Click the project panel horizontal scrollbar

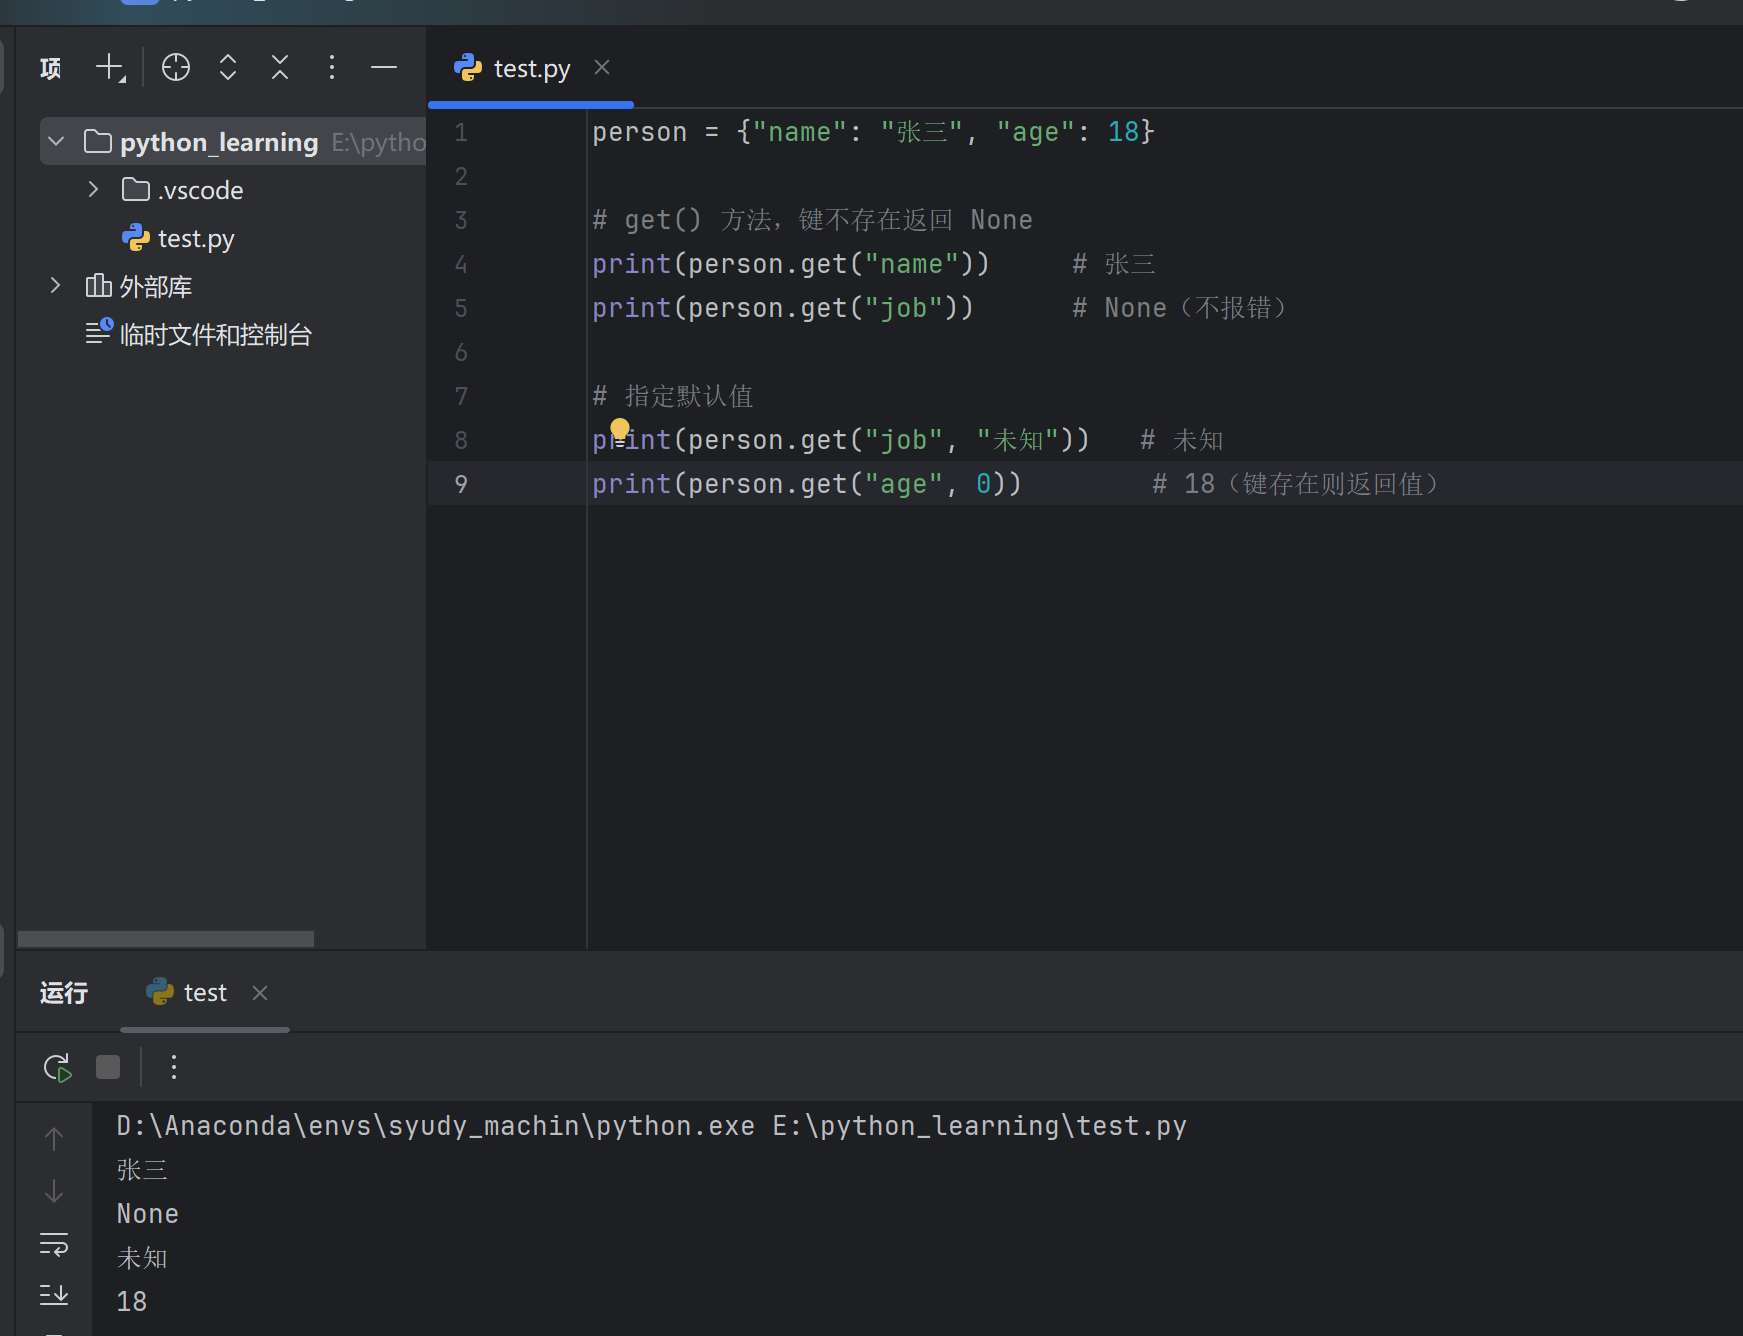click(x=166, y=939)
